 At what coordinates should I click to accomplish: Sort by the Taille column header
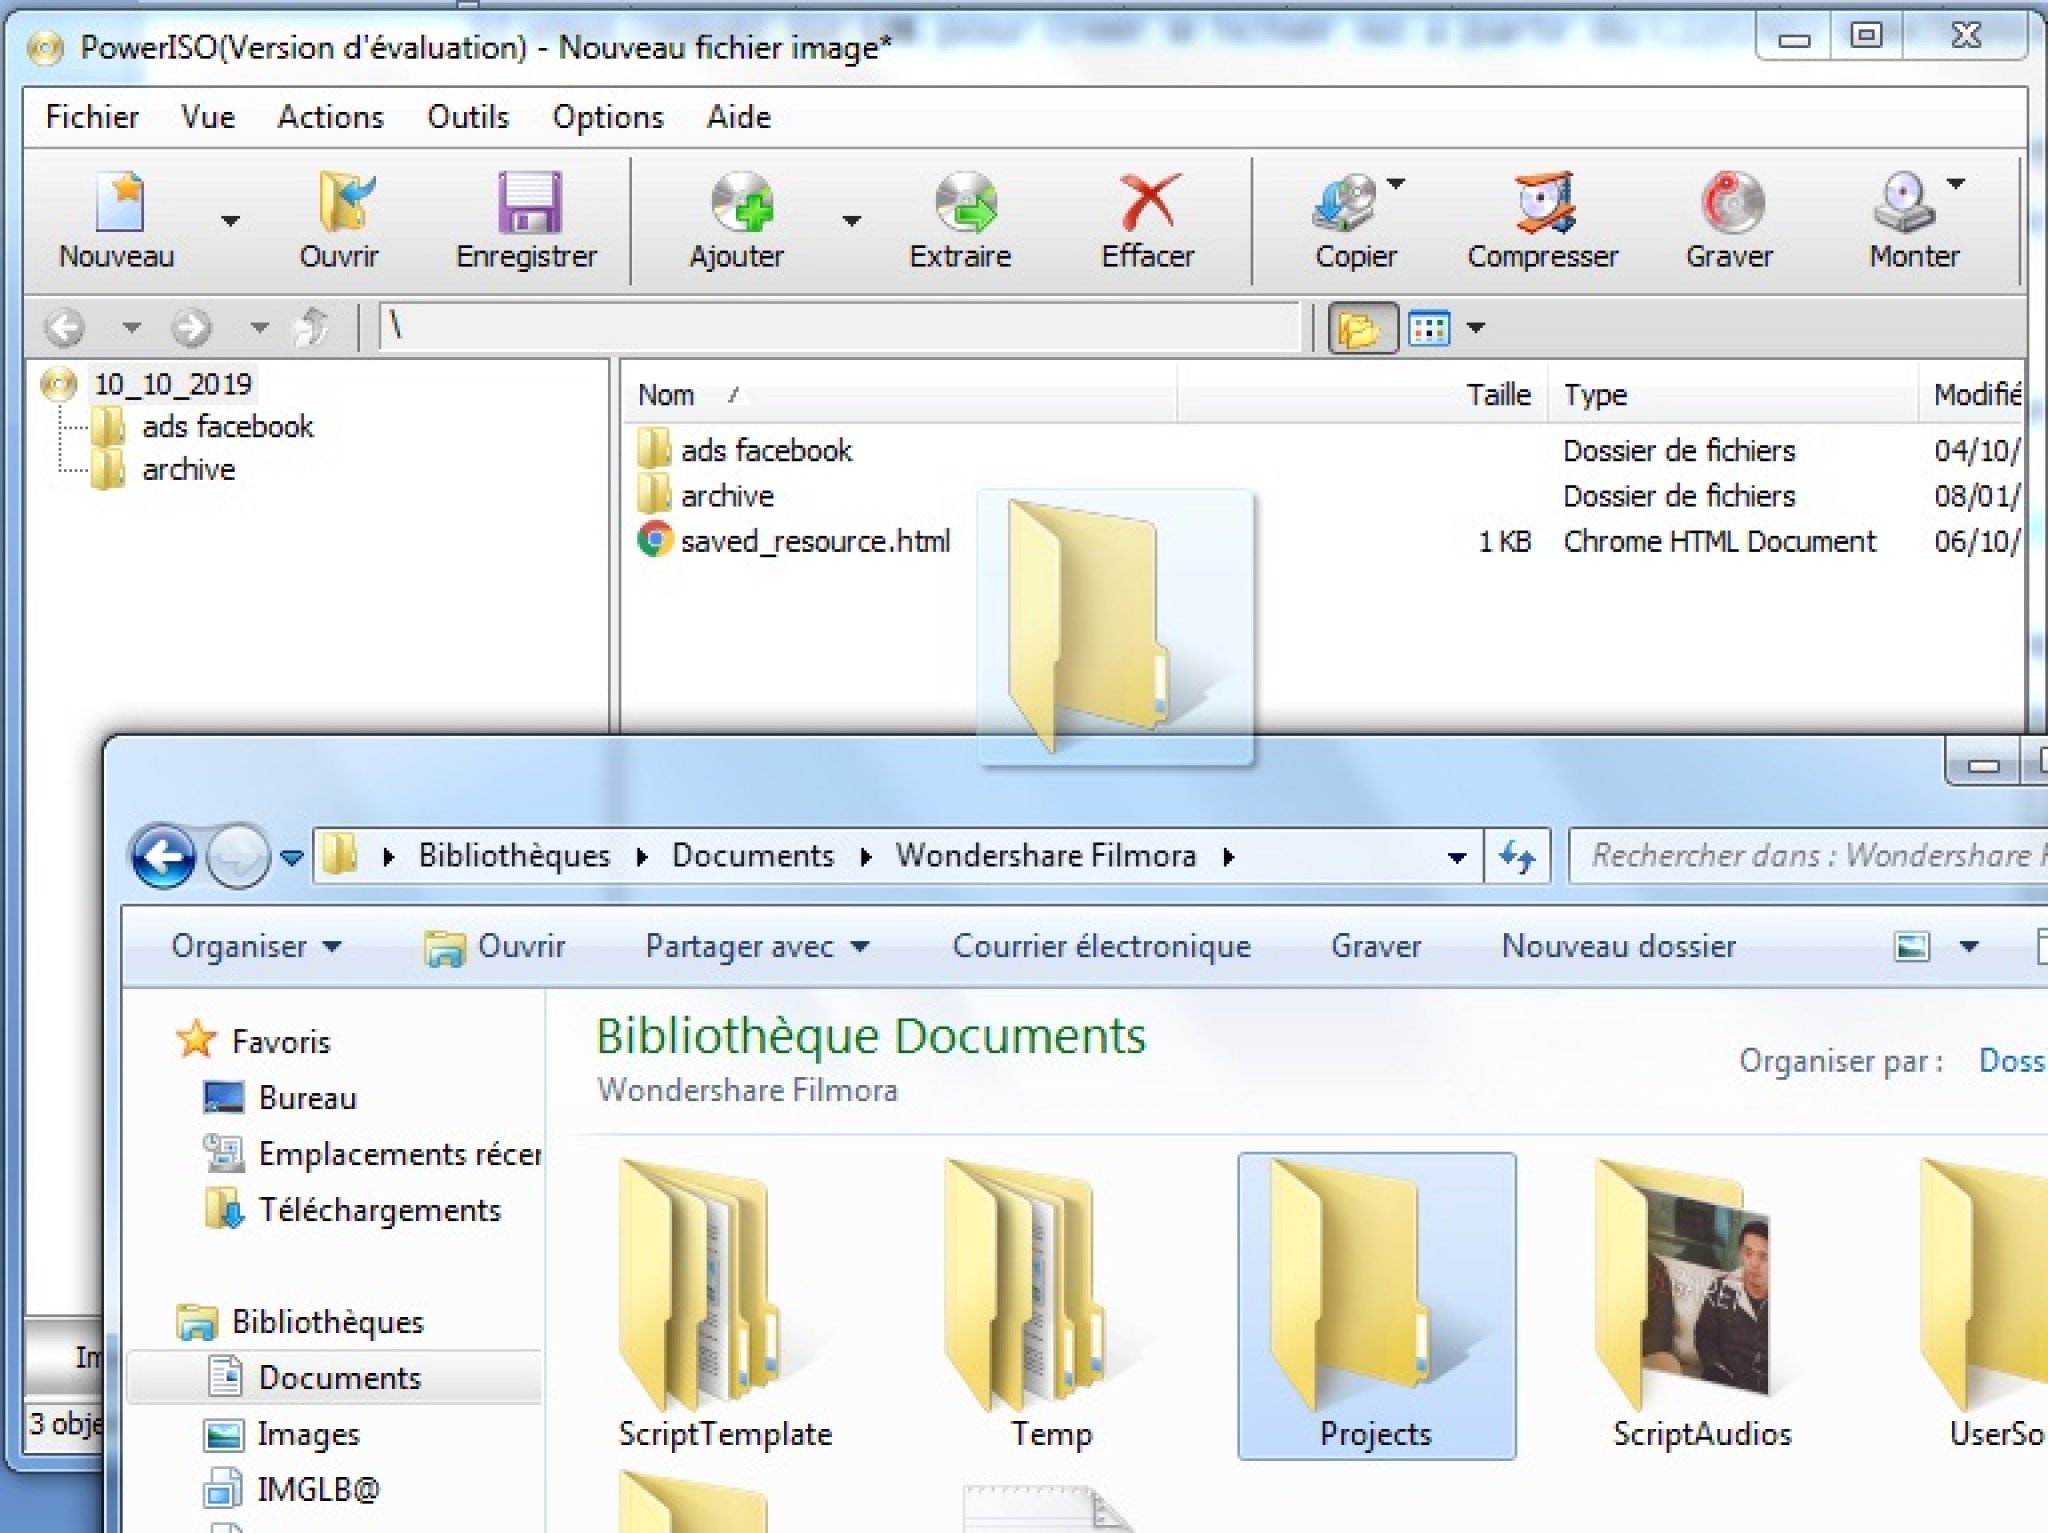coord(1363,395)
